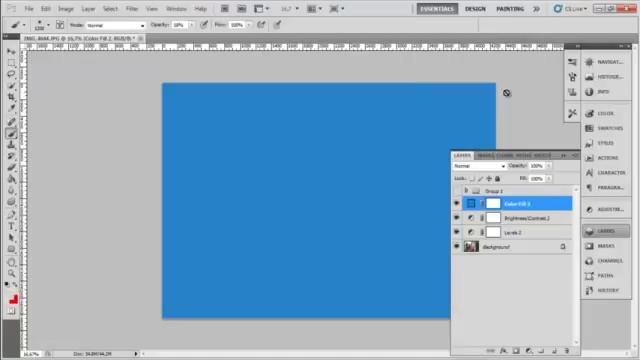The width and height of the screenshot is (640, 360).
Task: Hide the Brightness/Contrast 2 layer
Action: [x=457, y=218]
